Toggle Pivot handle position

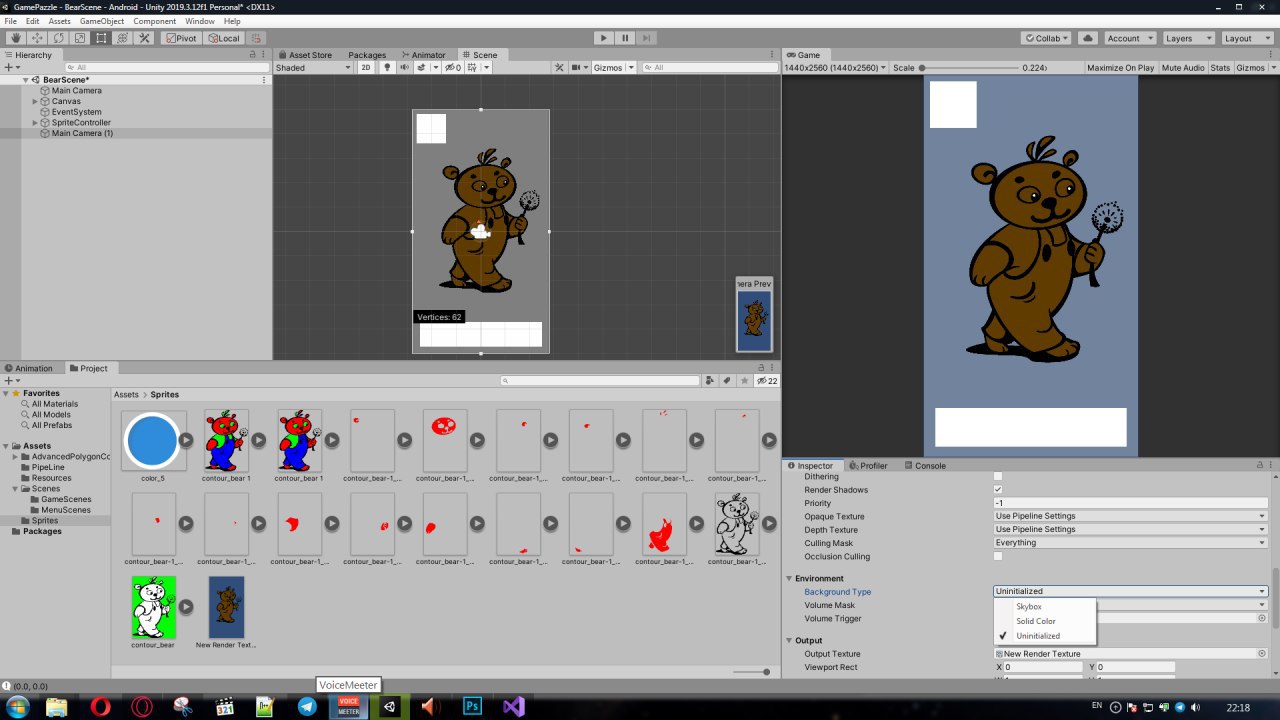(x=182, y=38)
